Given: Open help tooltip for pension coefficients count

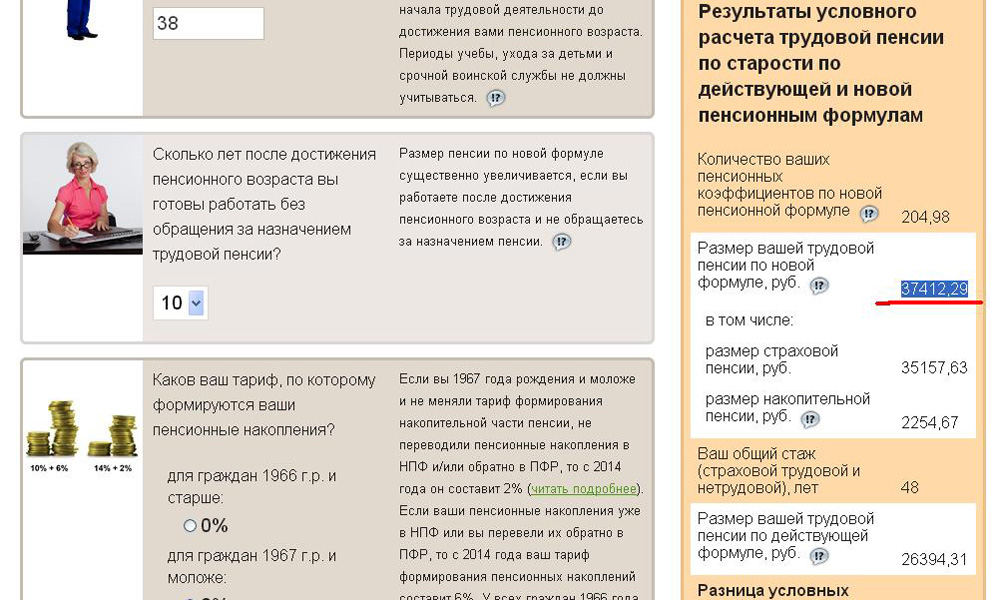Looking at the screenshot, I should (x=869, y=213).
